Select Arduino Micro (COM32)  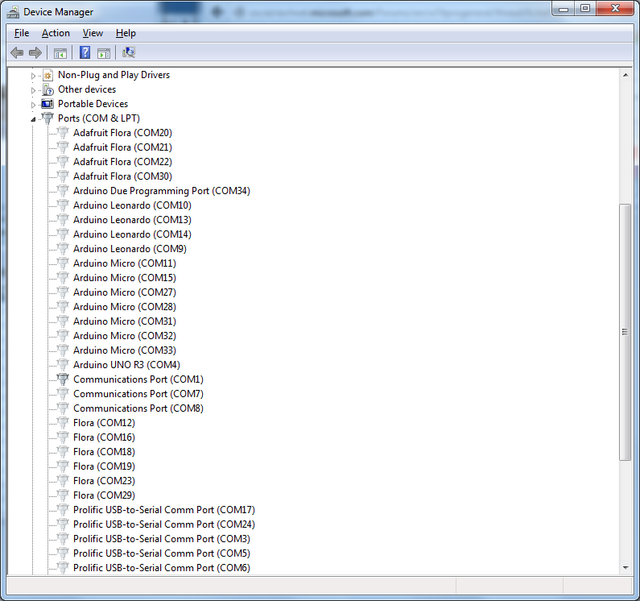124,336
